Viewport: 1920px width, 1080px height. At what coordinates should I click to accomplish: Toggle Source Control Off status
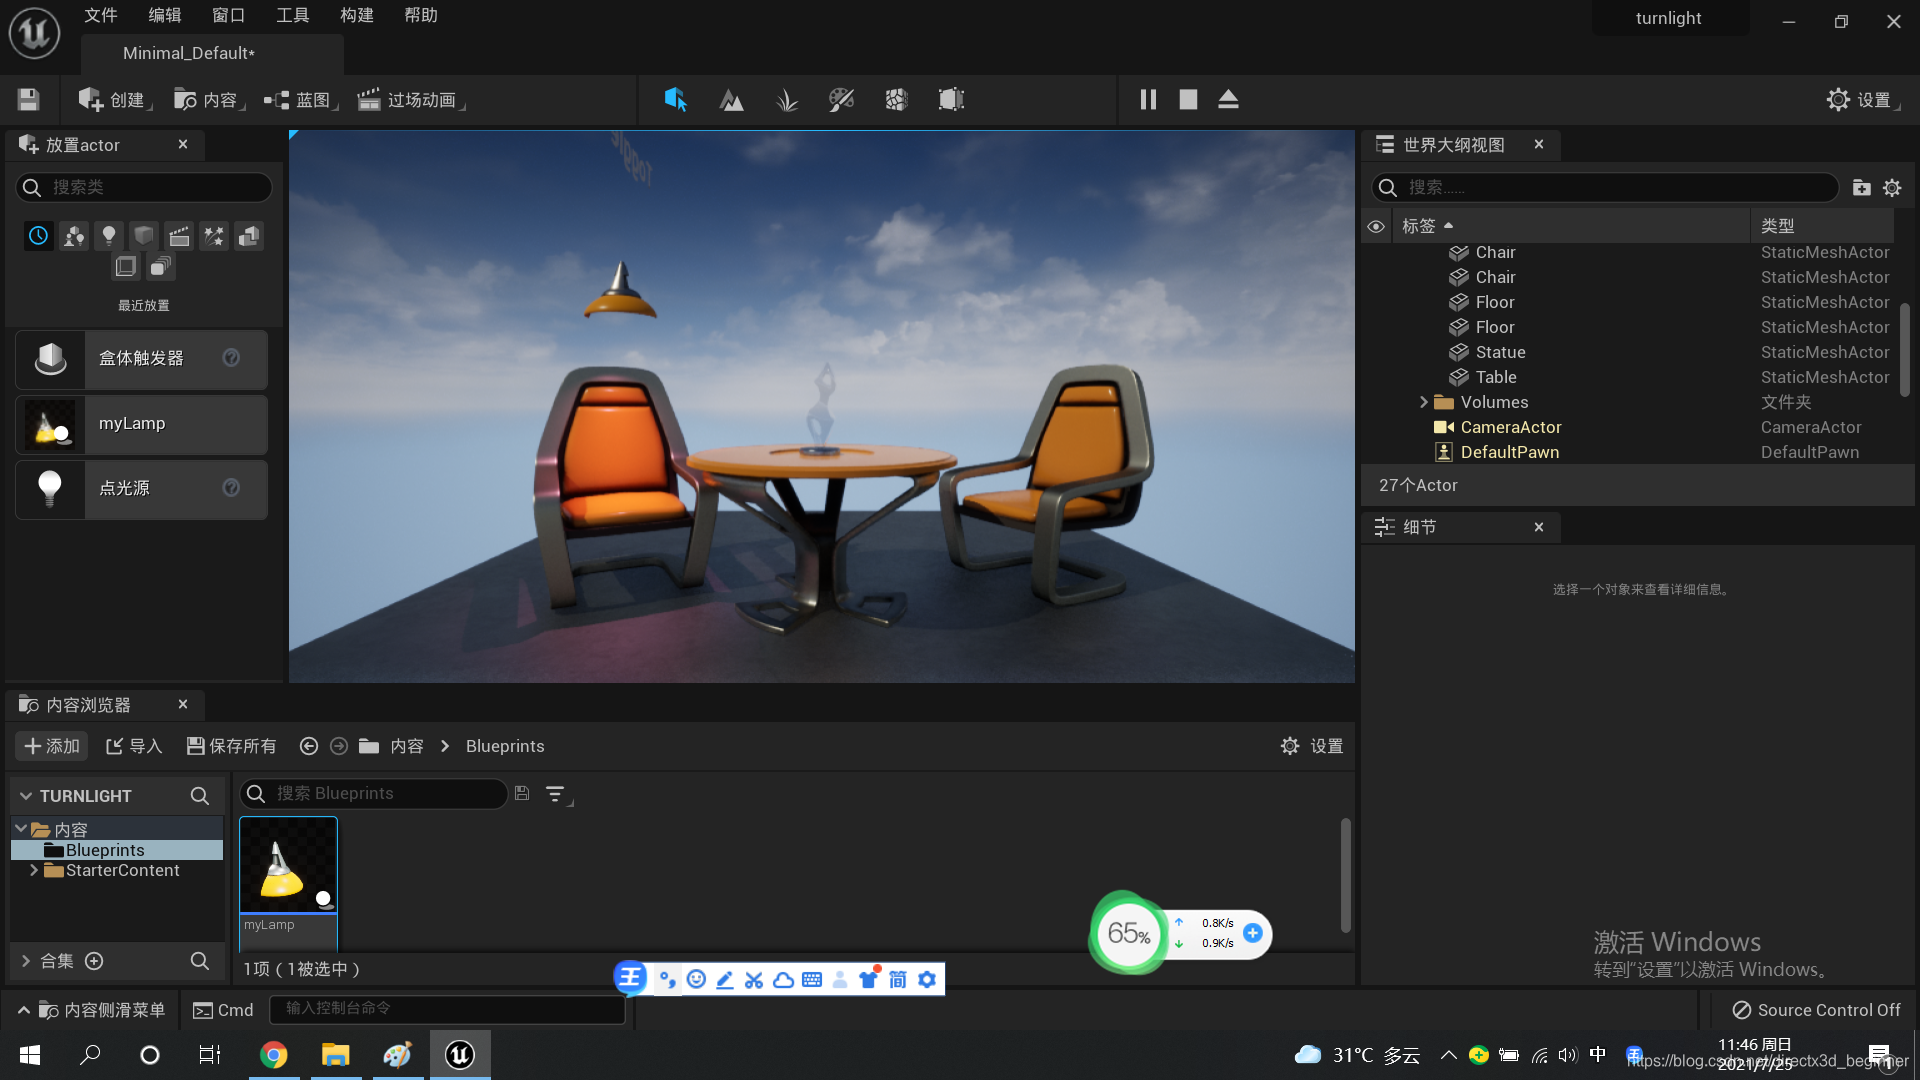[x=1816, y=1010]
